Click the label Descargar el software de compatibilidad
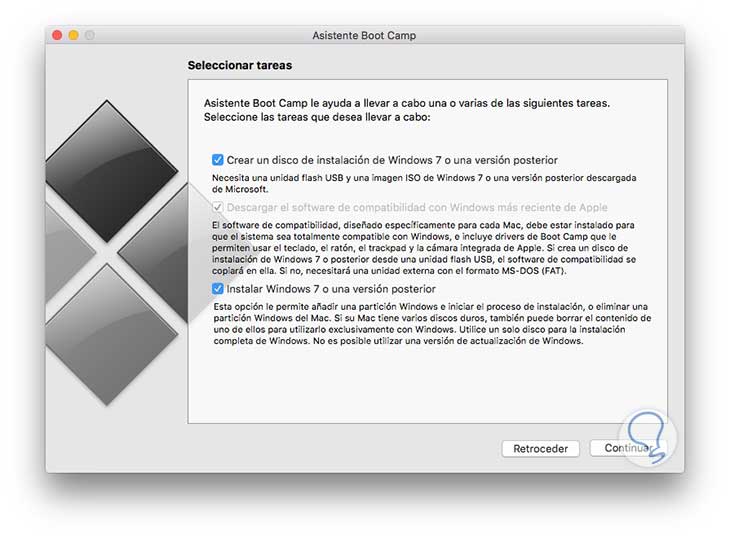The height and width of the screenshot is (538, 730). click(x=417, y=208)
